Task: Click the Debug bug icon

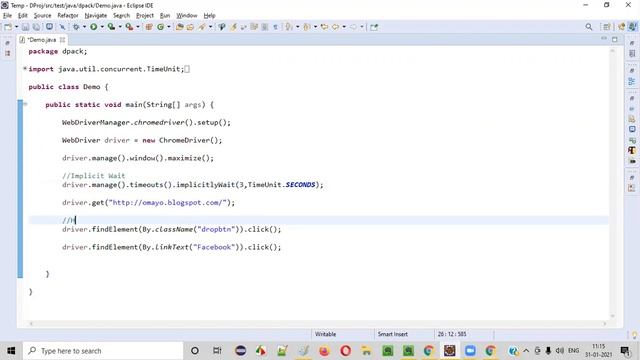Action: click(76, 27)
